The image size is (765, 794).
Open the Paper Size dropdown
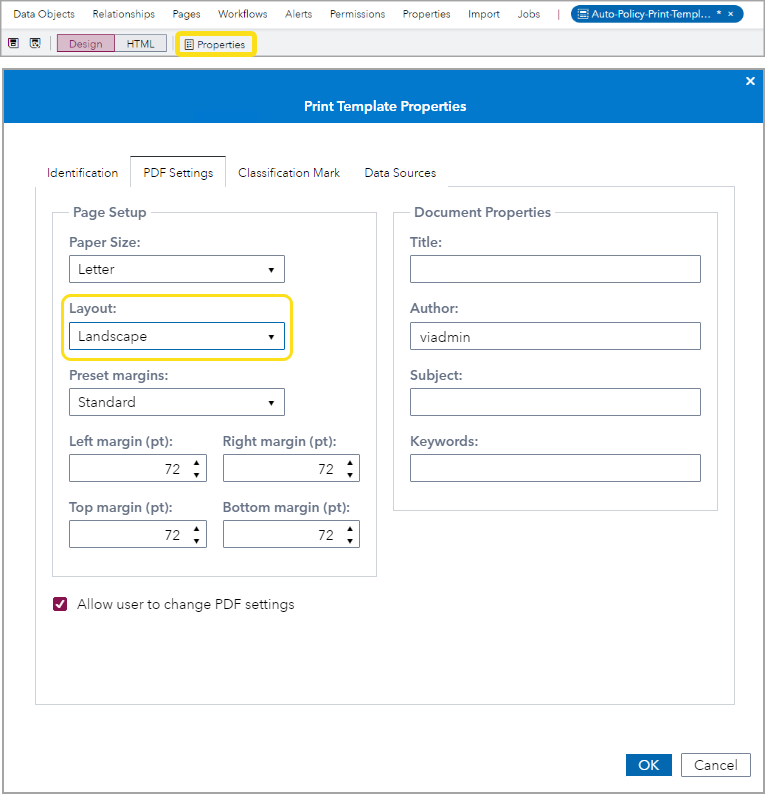(177, 269)
